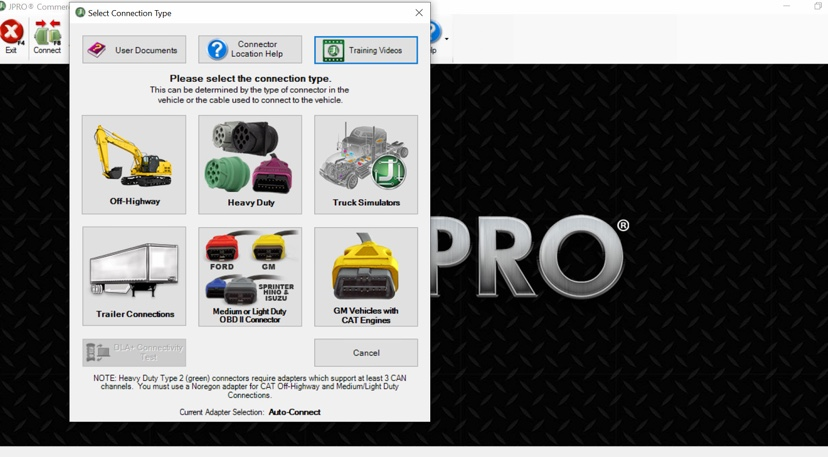This screenshot has width=828, height=457.
Task: Select the Off-Highway connection type
Action: [134, 165]
